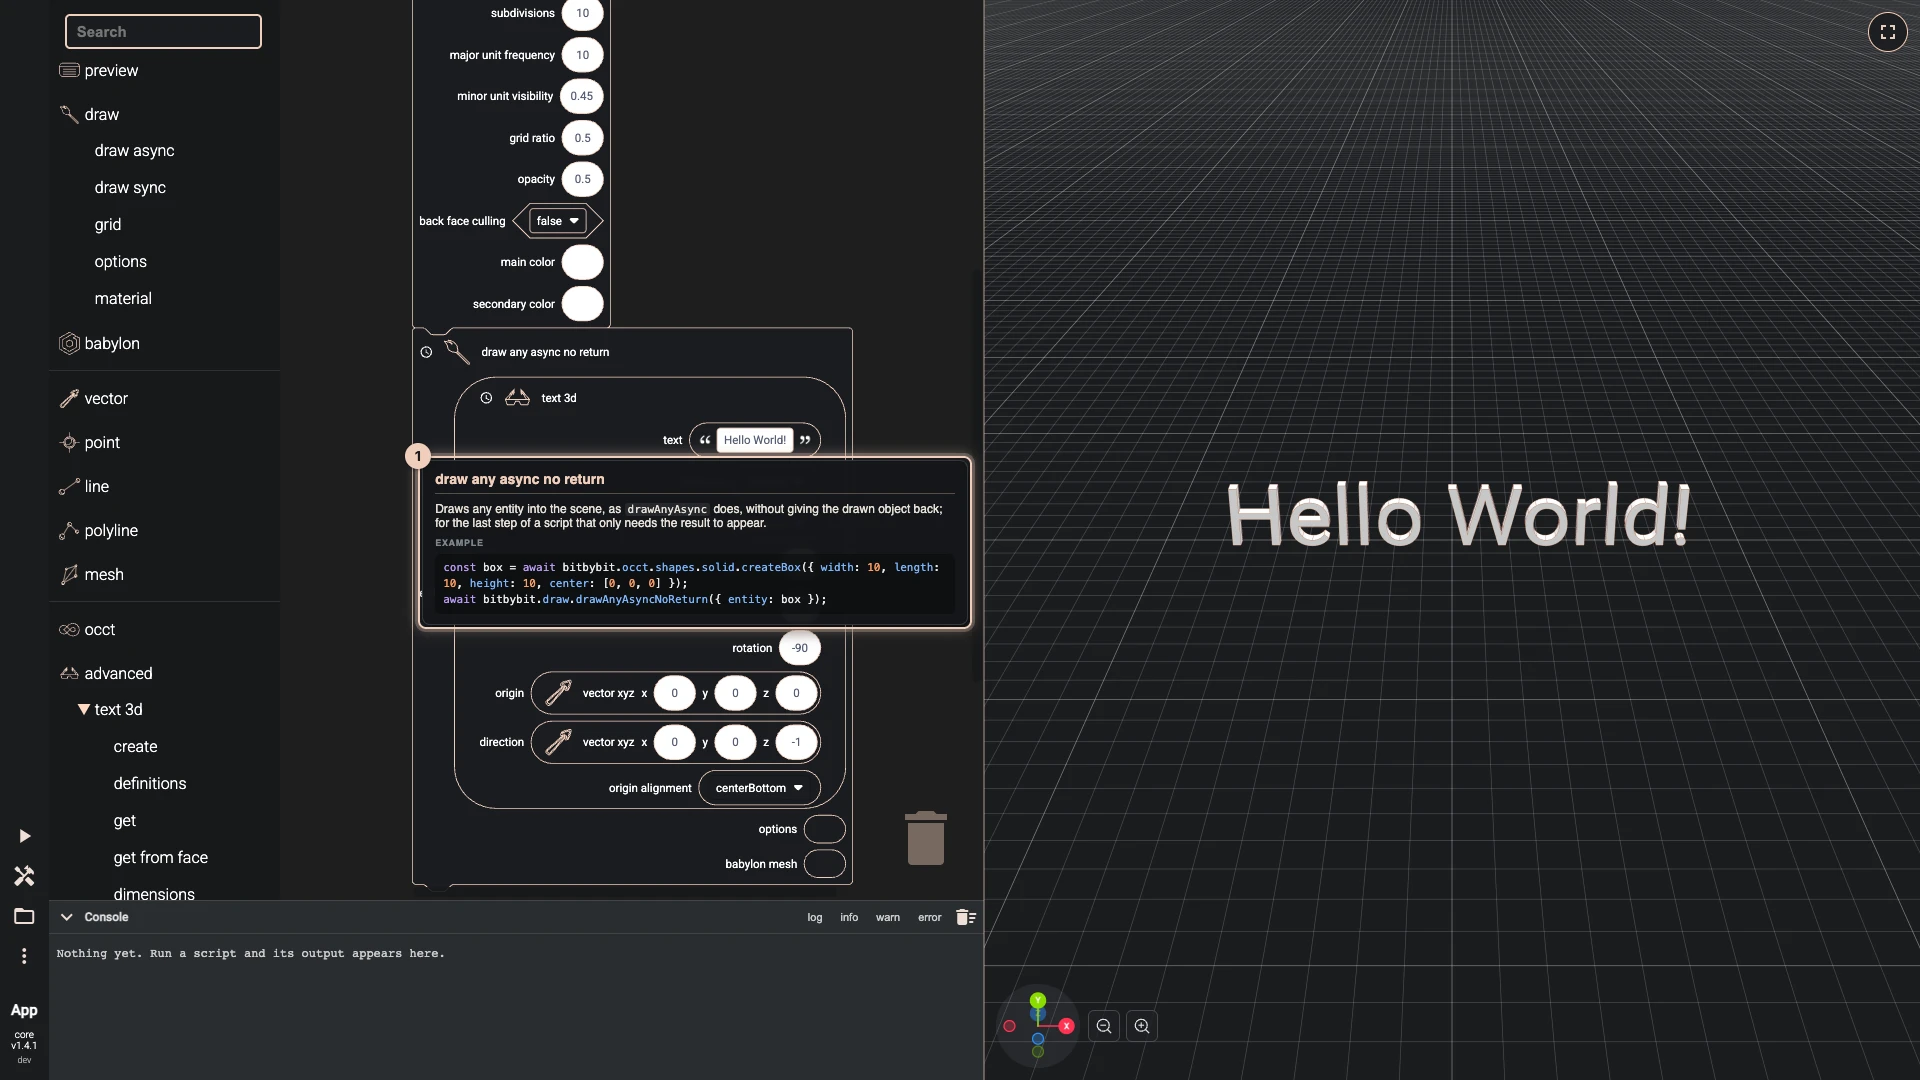Open the tools icon in the left sidebar
This screenshot has height=1080, width=1920.
(x=24, y=876)
